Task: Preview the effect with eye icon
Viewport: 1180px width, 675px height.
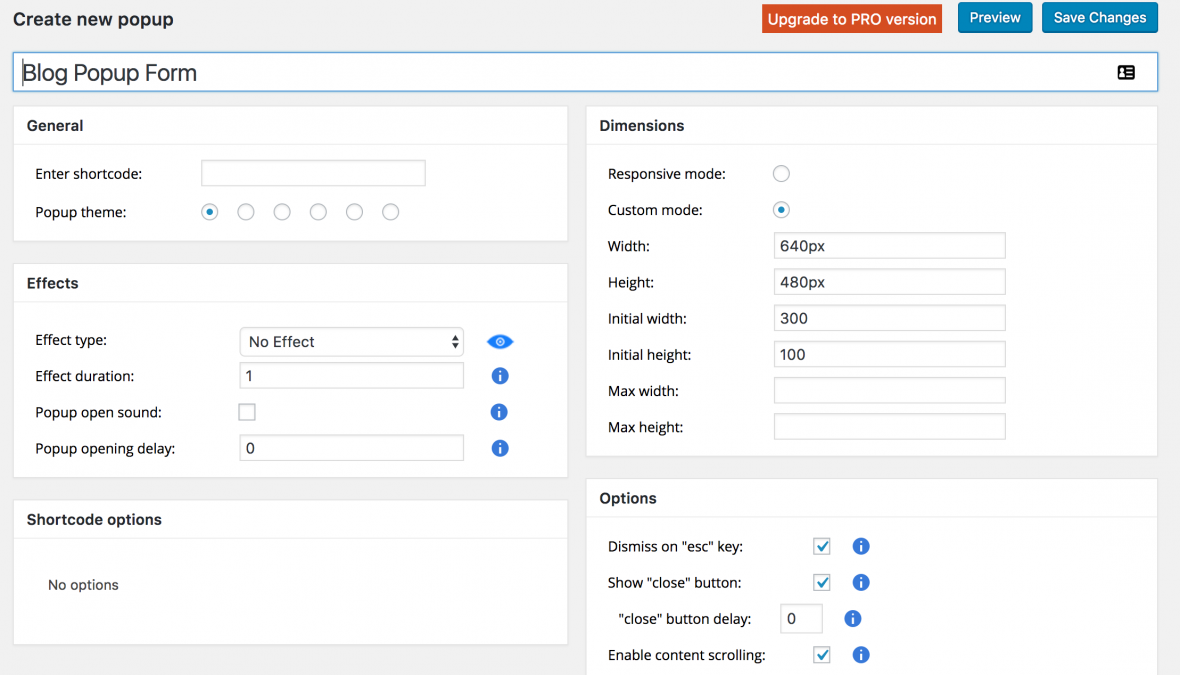Action: pyautogui.click(x=500, y=342)
